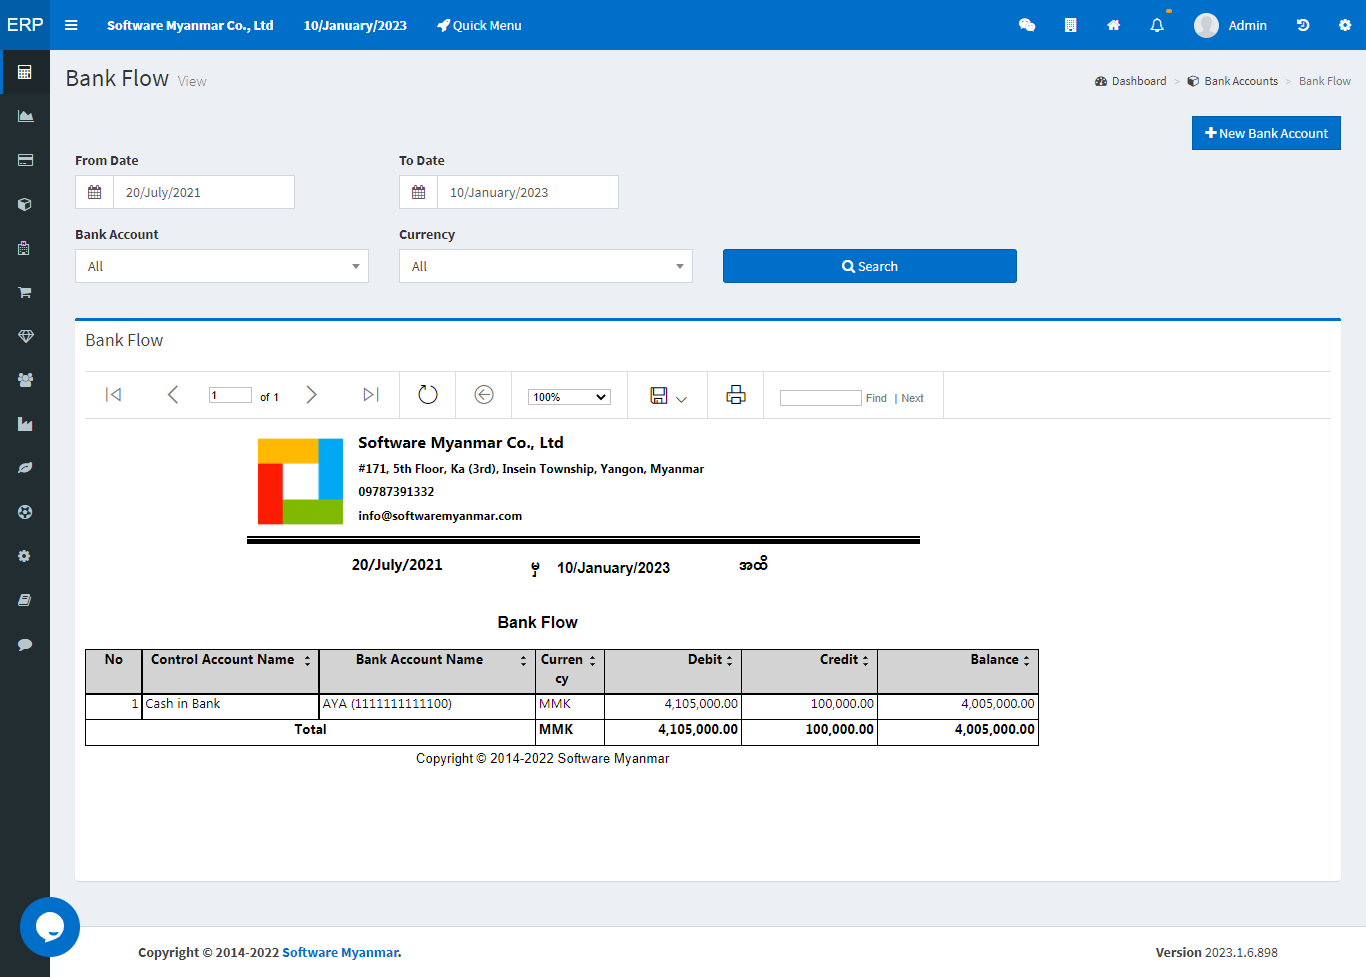Refresh the report
The image size is (1366, 977).
tap(428, 395)
